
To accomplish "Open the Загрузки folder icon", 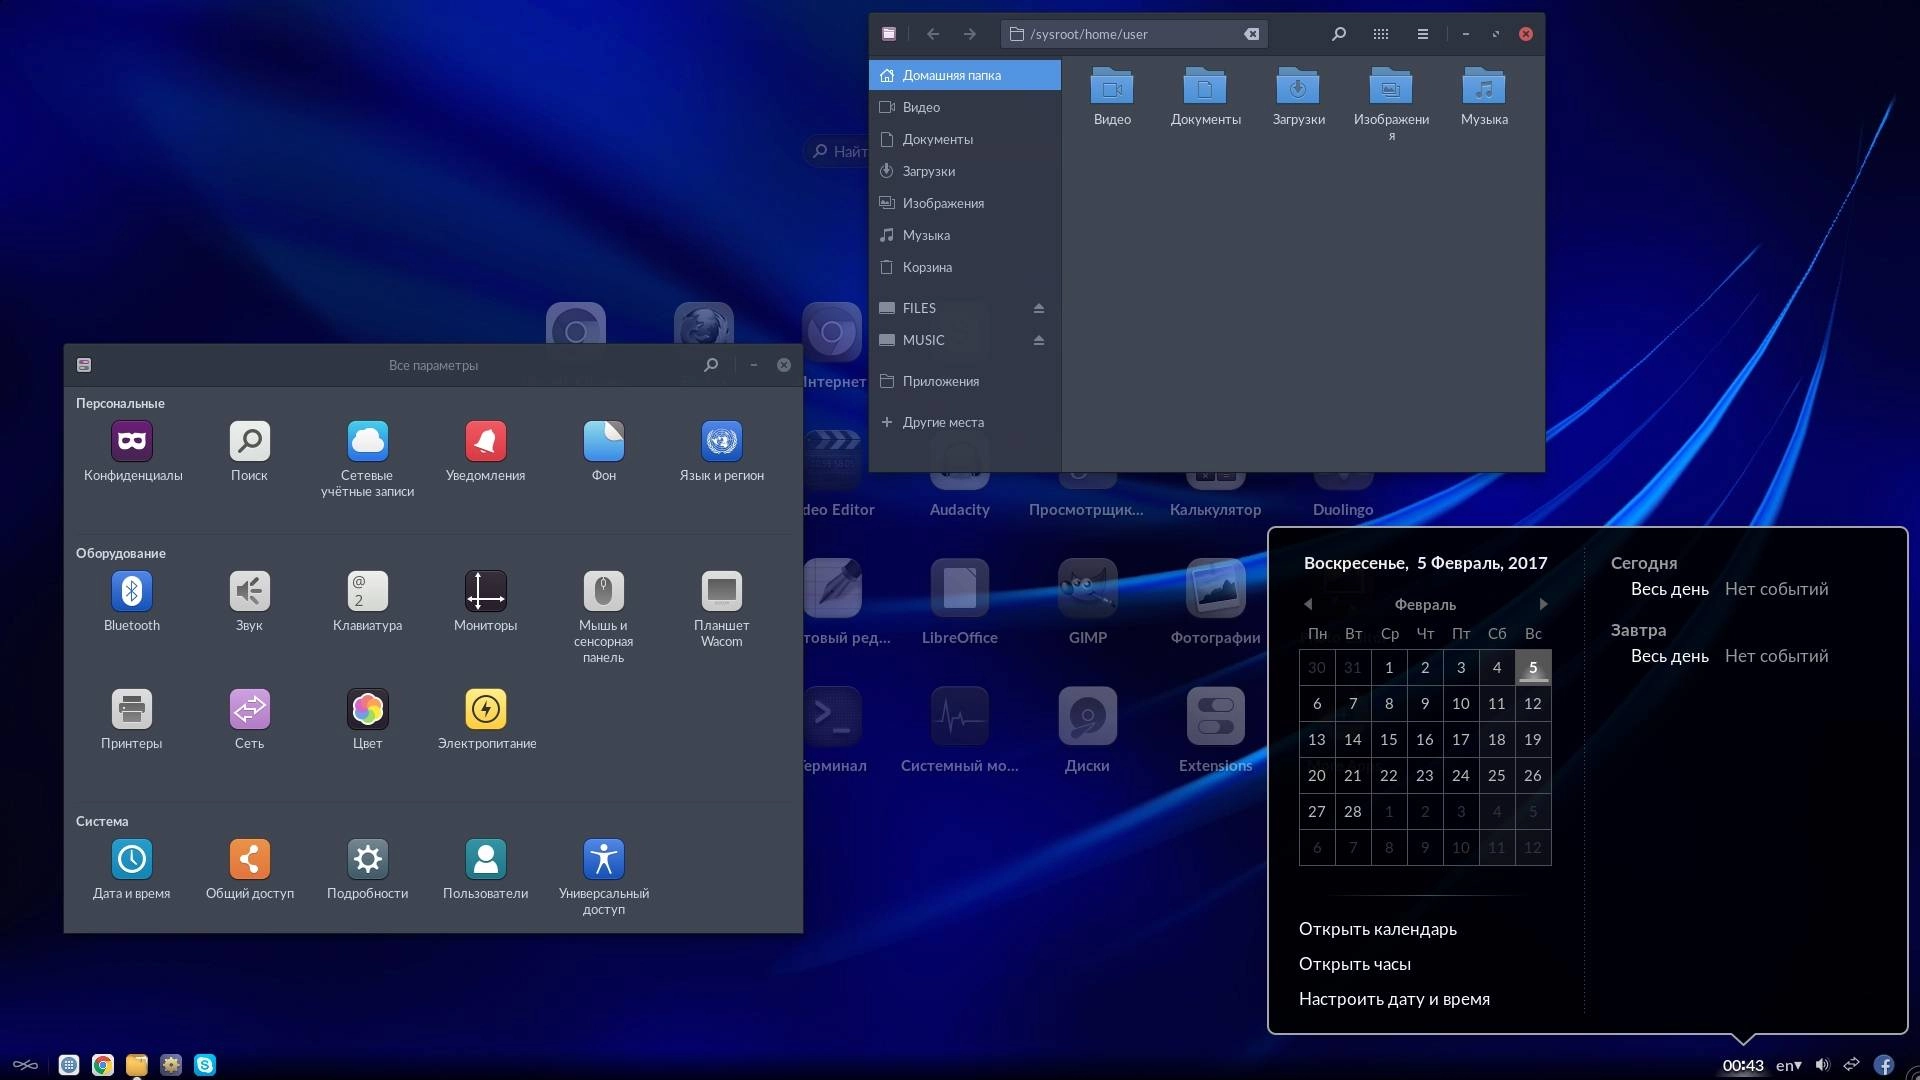I will click(1298, 87).
